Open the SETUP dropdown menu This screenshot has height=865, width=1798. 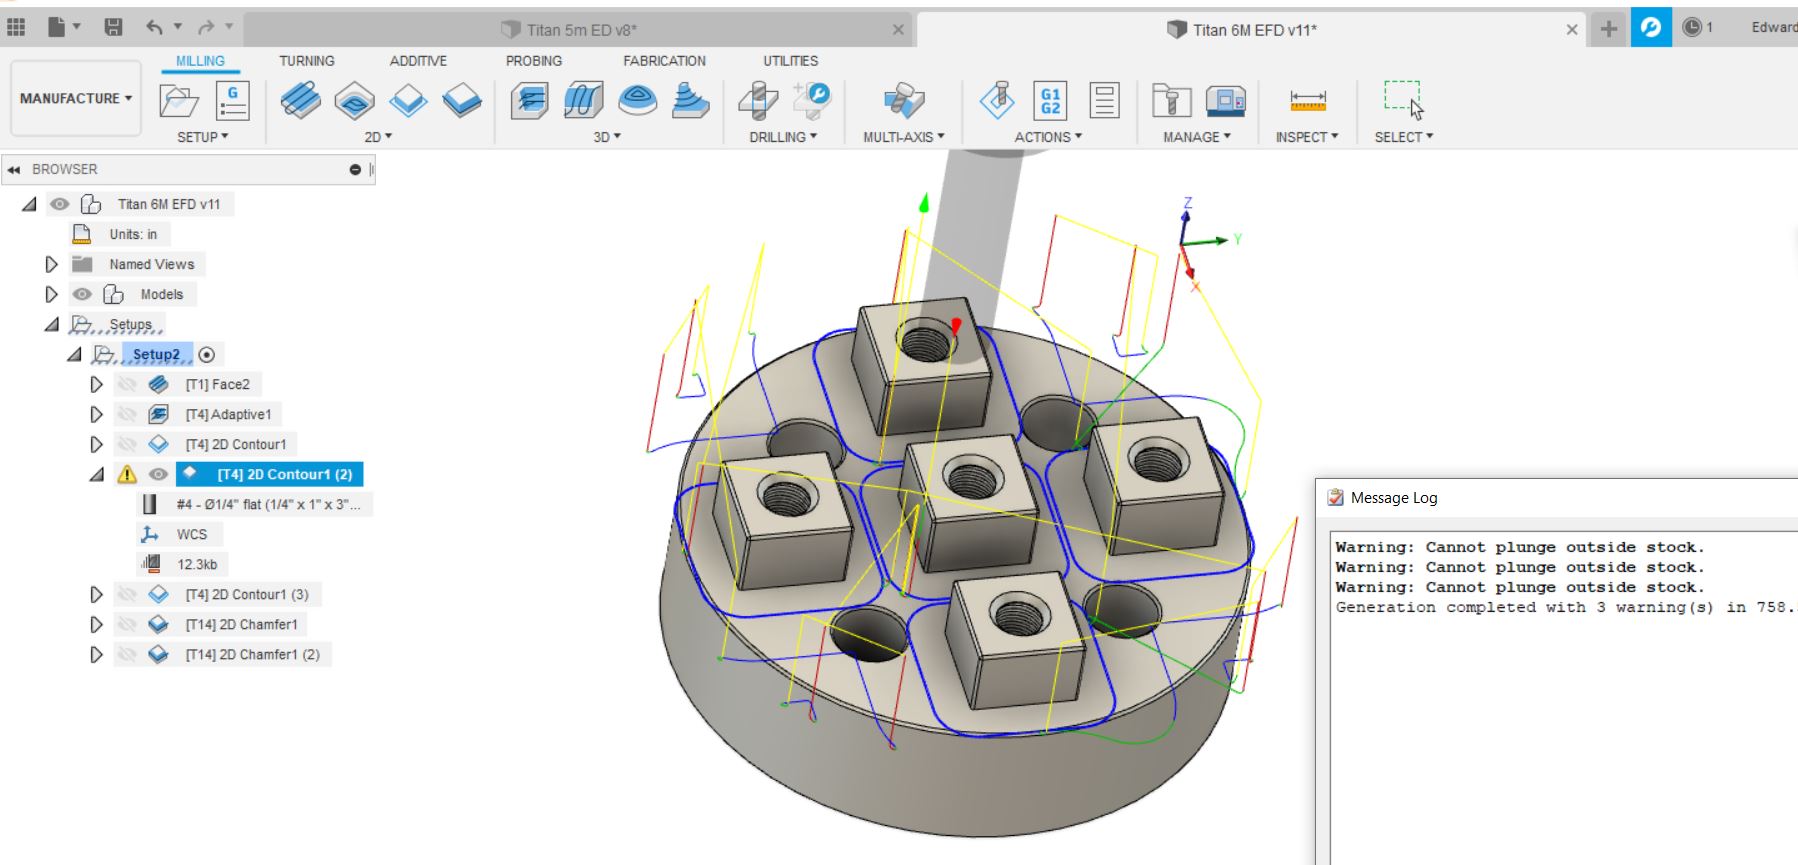tap(203, 137)
